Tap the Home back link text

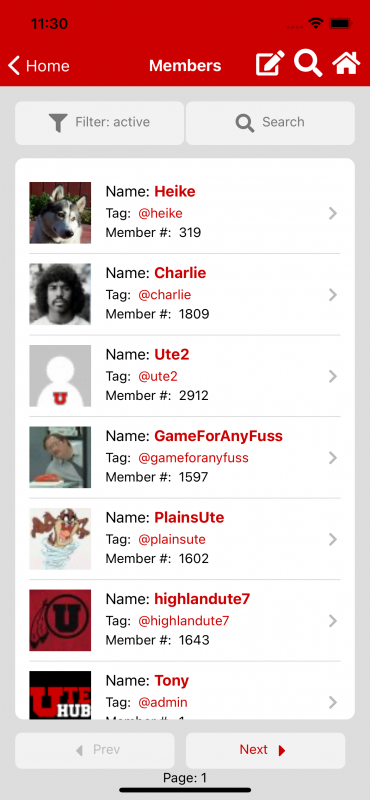click(47, 66)
